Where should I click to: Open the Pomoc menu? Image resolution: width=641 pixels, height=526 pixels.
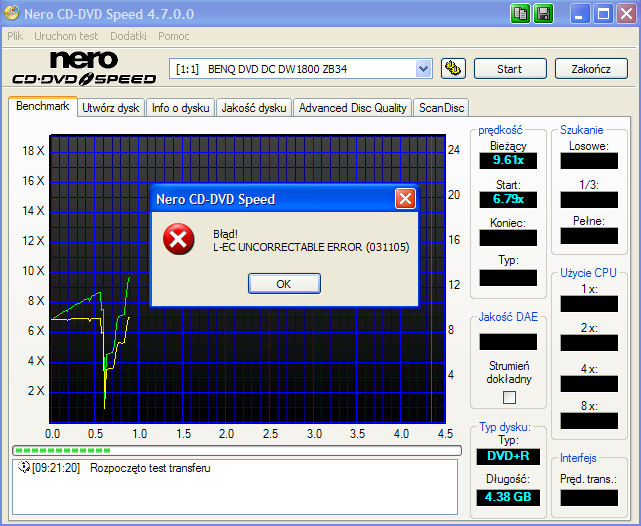(174, 36)
